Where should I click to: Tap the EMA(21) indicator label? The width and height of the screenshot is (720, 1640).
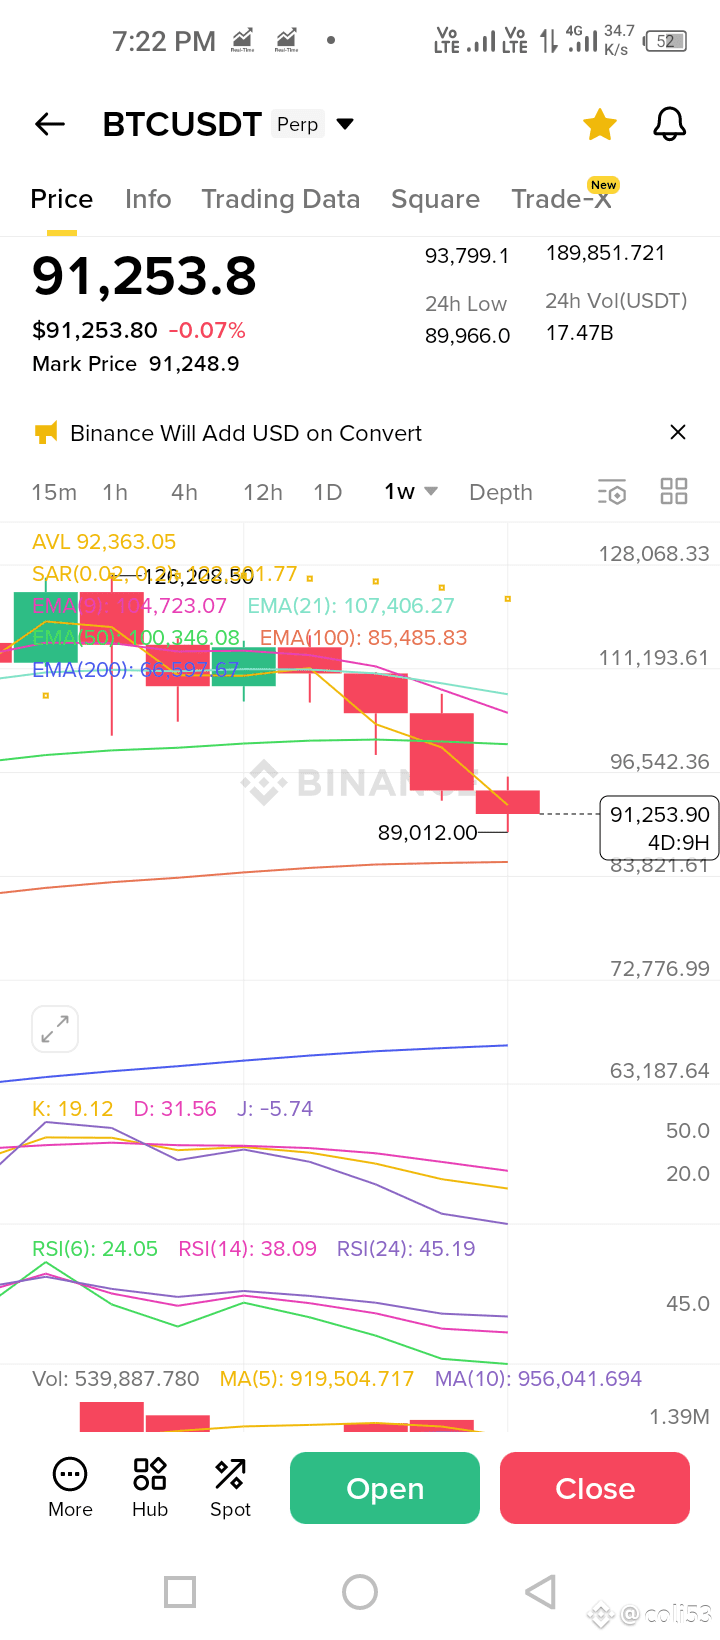351,605
